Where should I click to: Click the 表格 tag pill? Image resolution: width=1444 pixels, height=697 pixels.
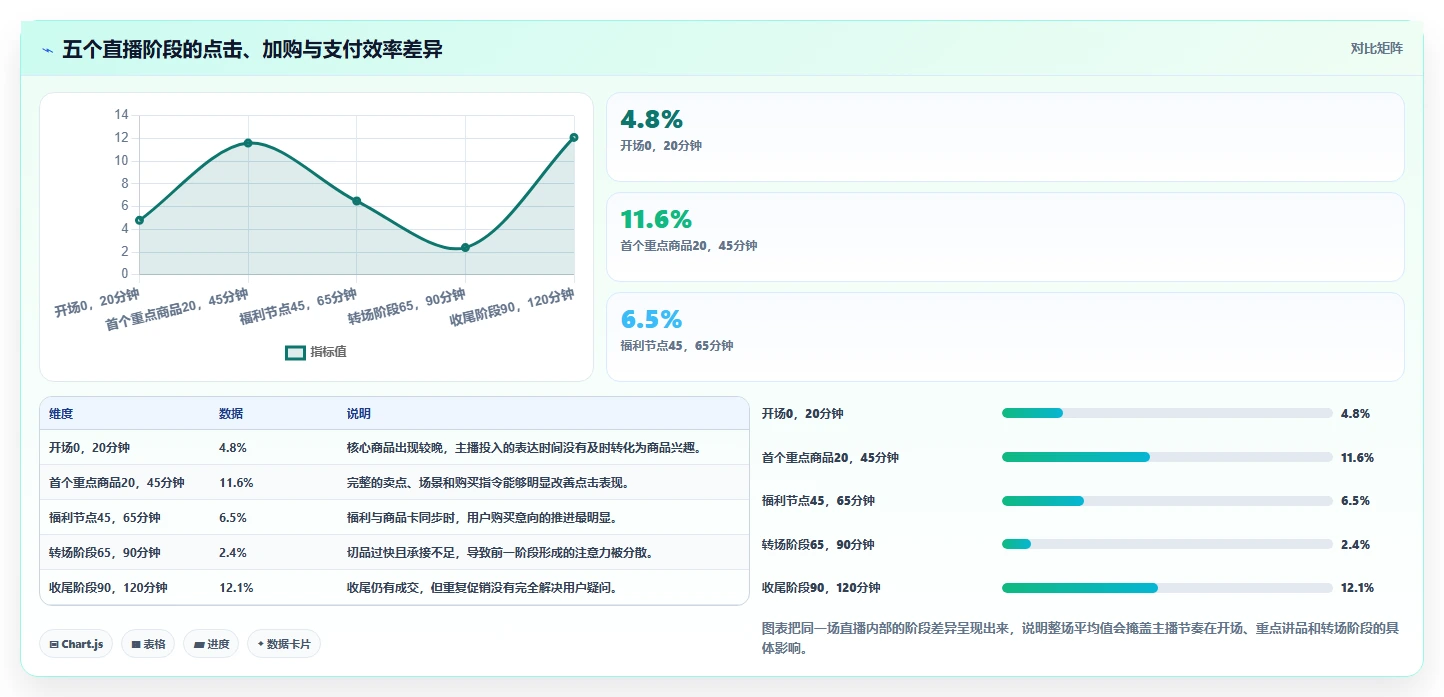click(x=149, y=644)
